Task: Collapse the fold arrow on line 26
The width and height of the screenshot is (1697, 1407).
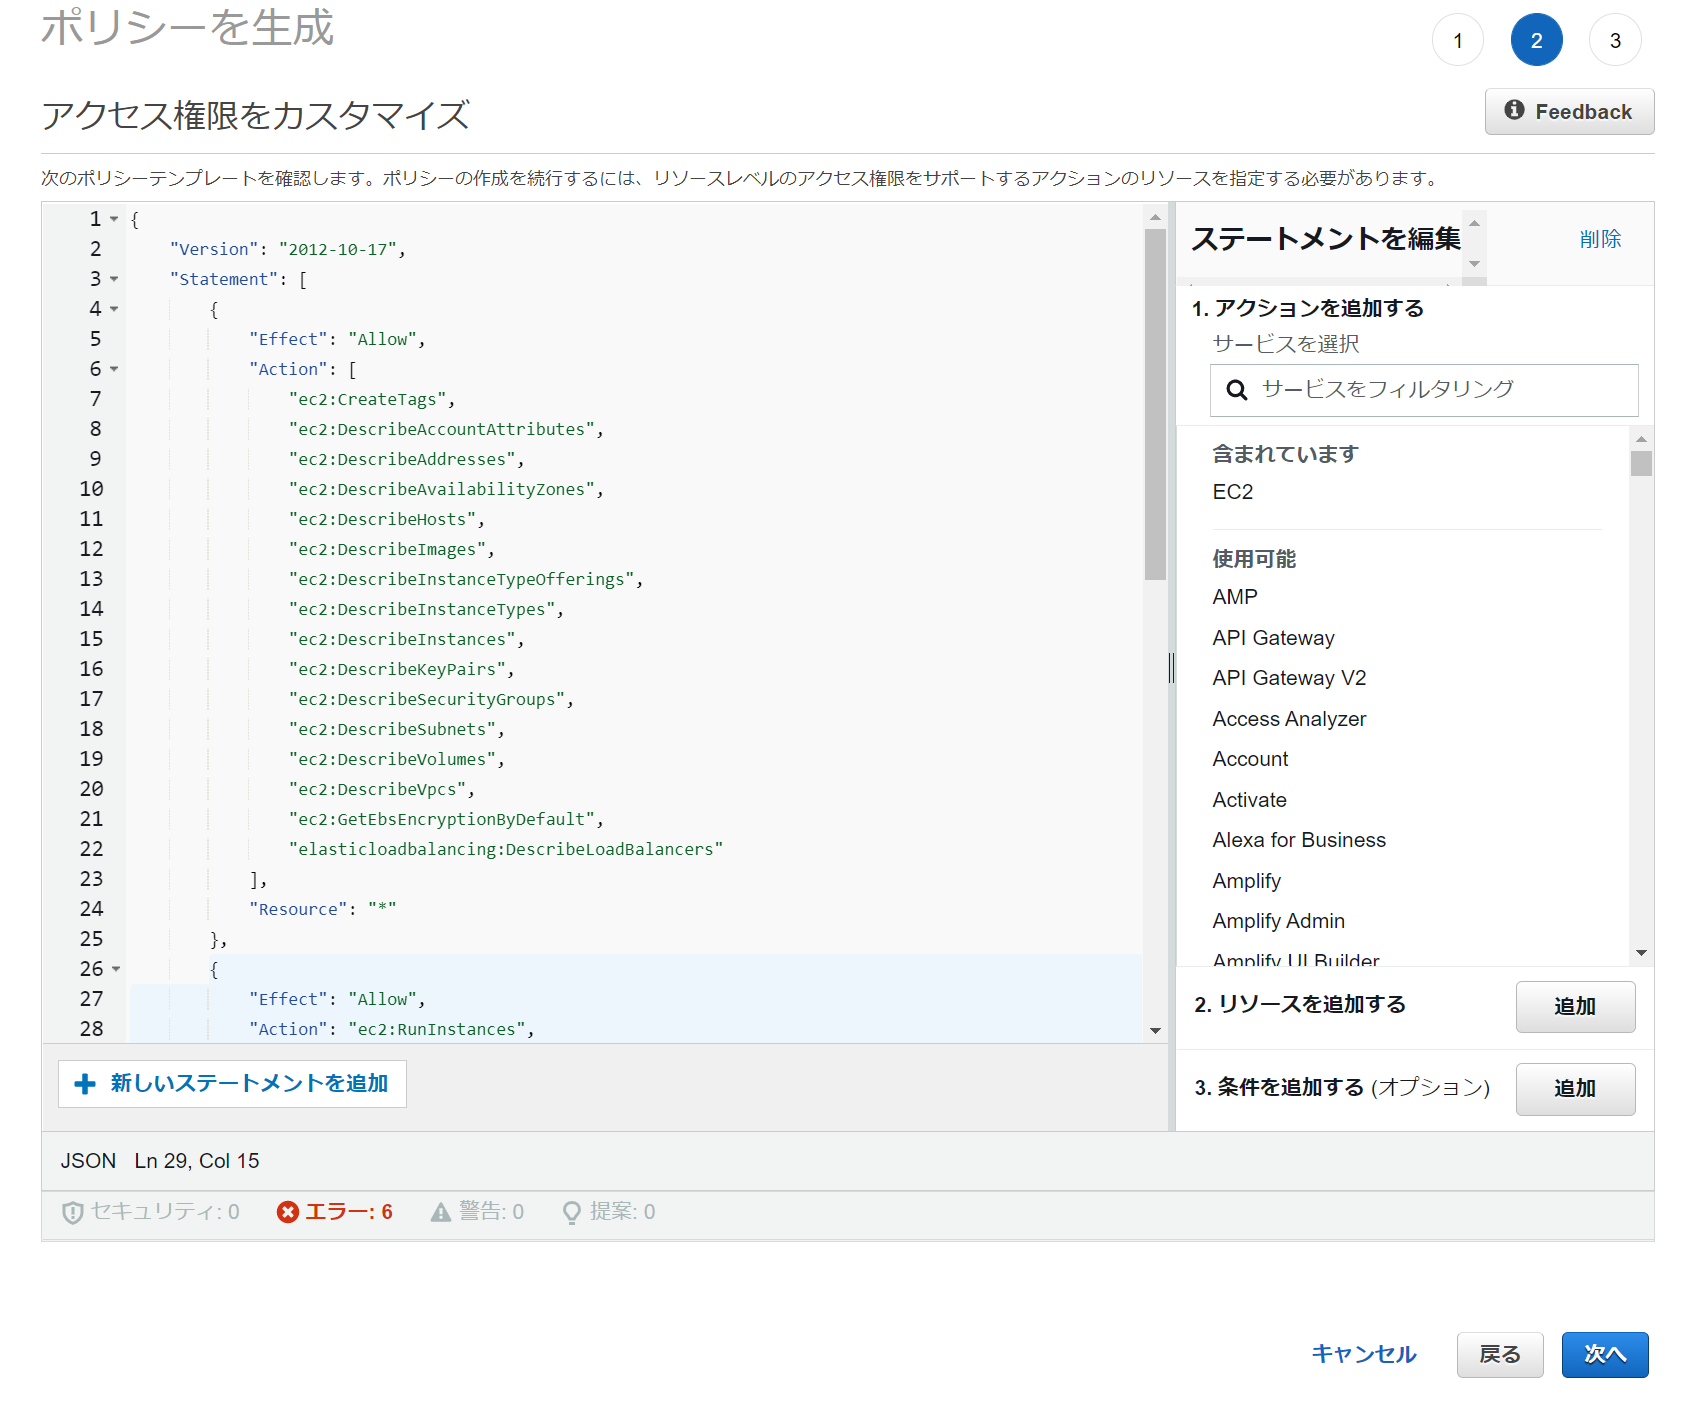Action: click(116, 969)
